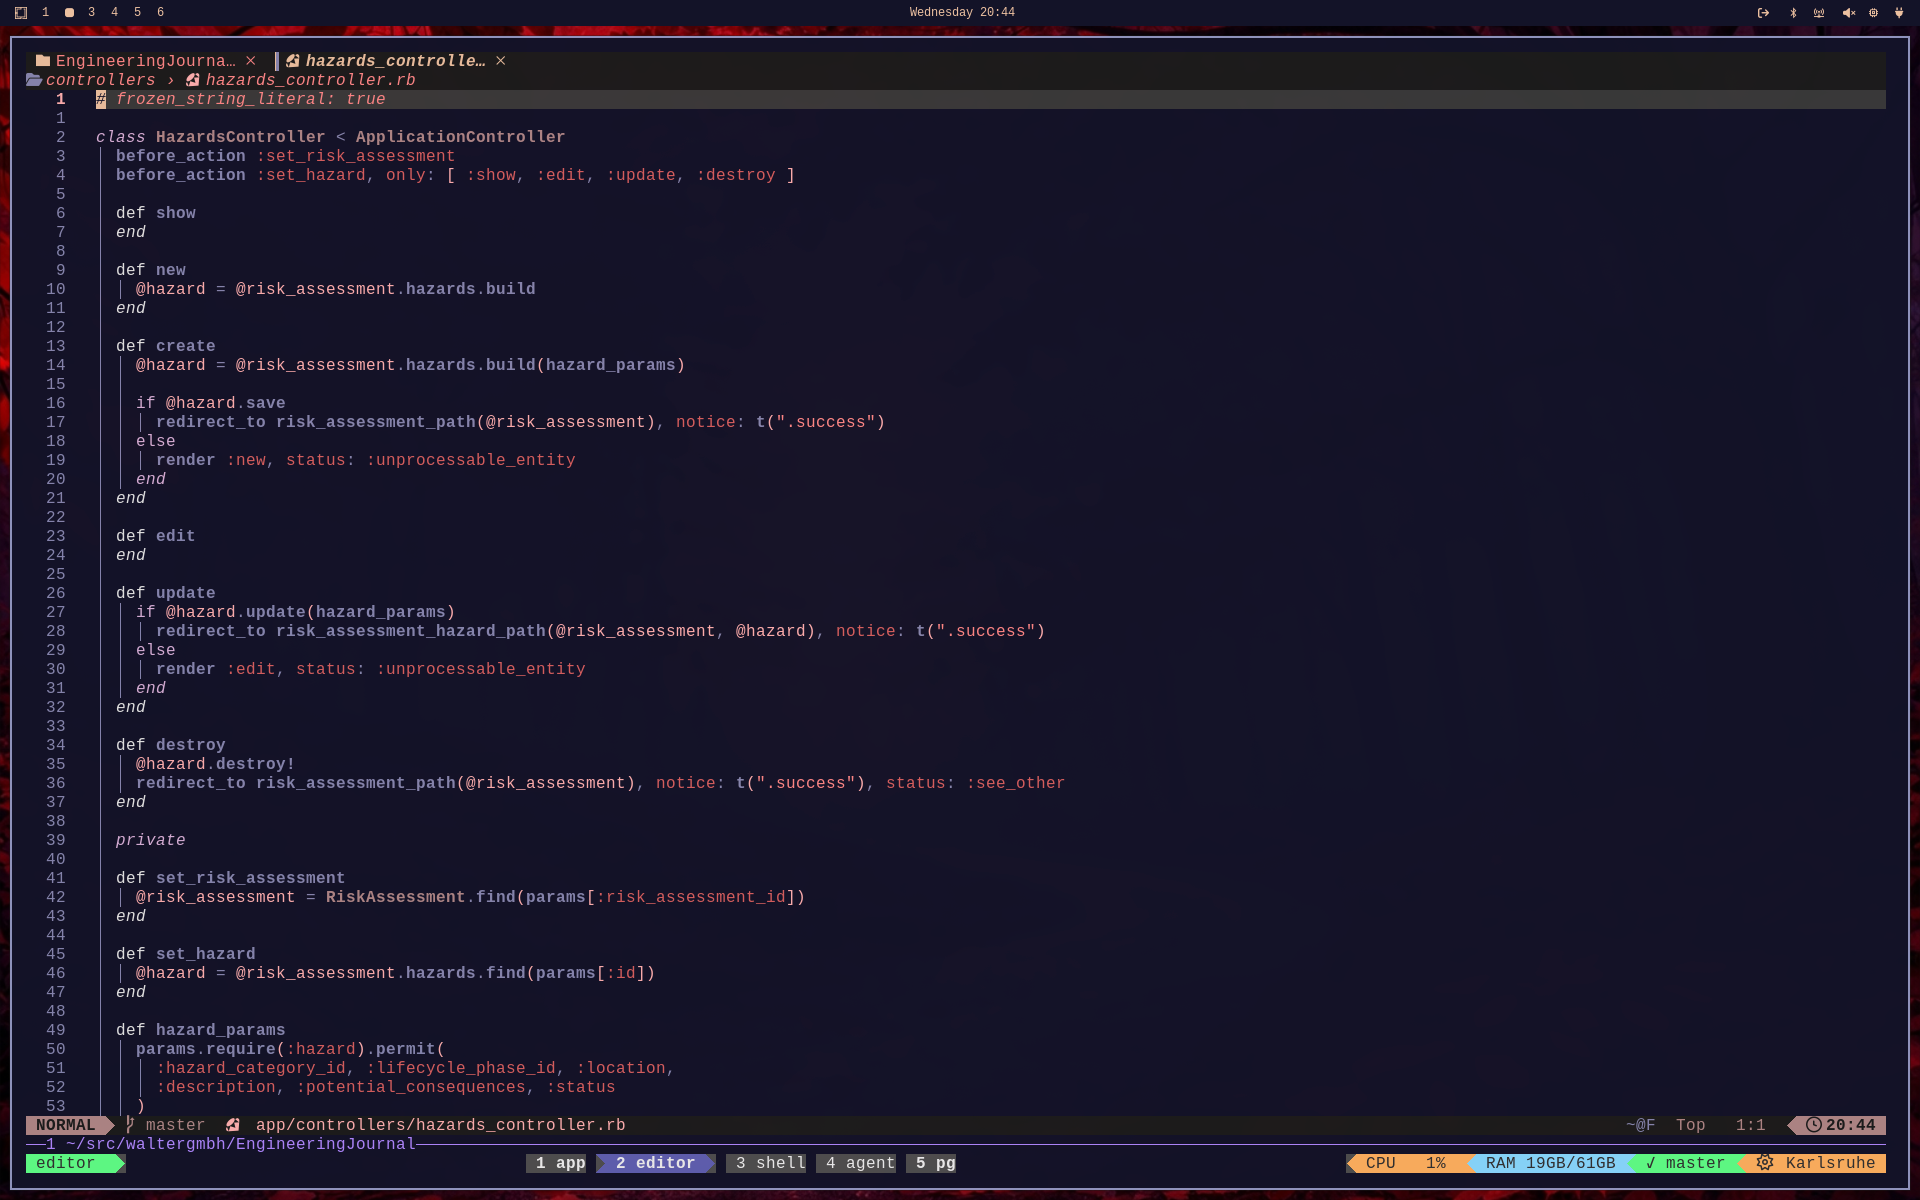Switch to the EngineeringJournal buffer tab

(145, 61)
